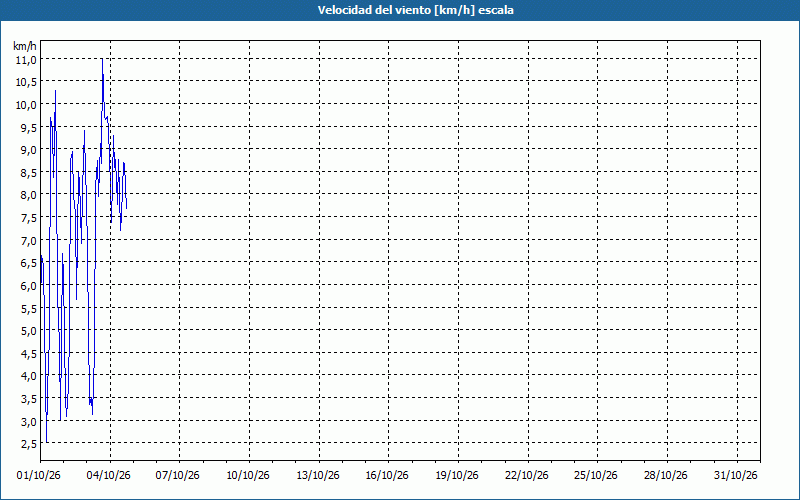Click the '01/10/26' date label
The height and width of the screenshot is (500, 800).
tap(39, 476)
